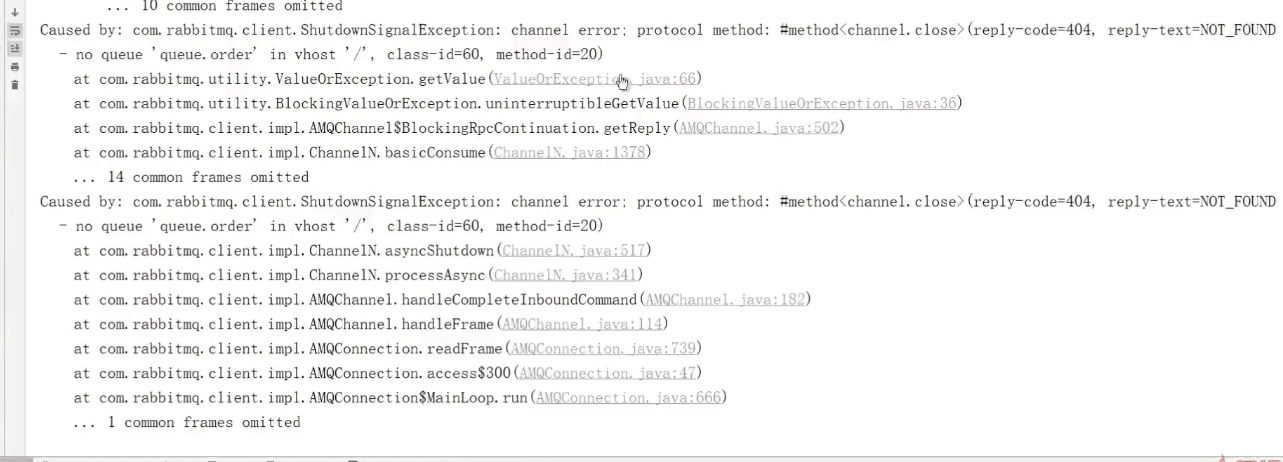Expand the '14 common frames omitted' fold
The height and width of the screenshot is (462, 1283).
click(x=191, y=177)
